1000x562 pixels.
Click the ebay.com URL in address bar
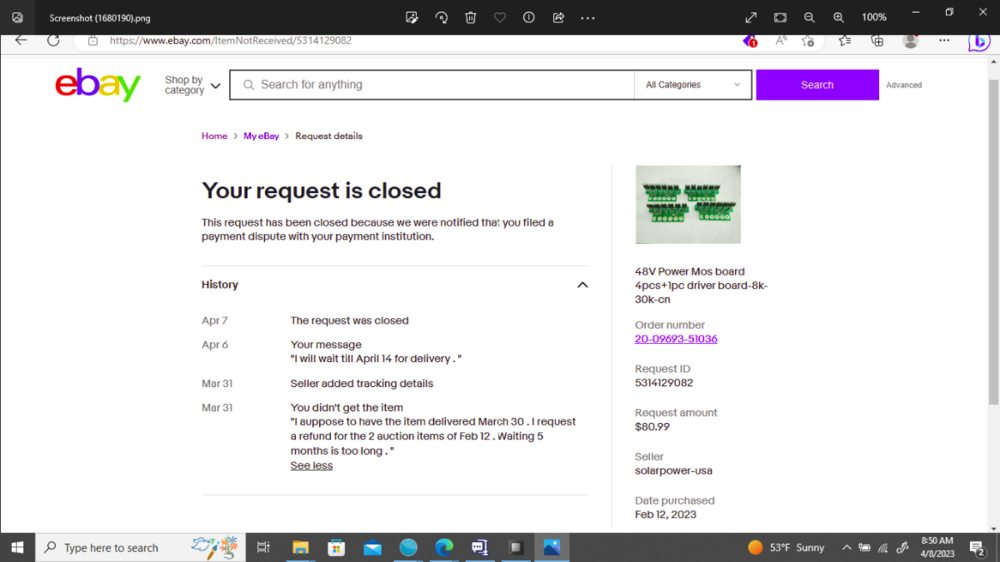pos(230,40)
